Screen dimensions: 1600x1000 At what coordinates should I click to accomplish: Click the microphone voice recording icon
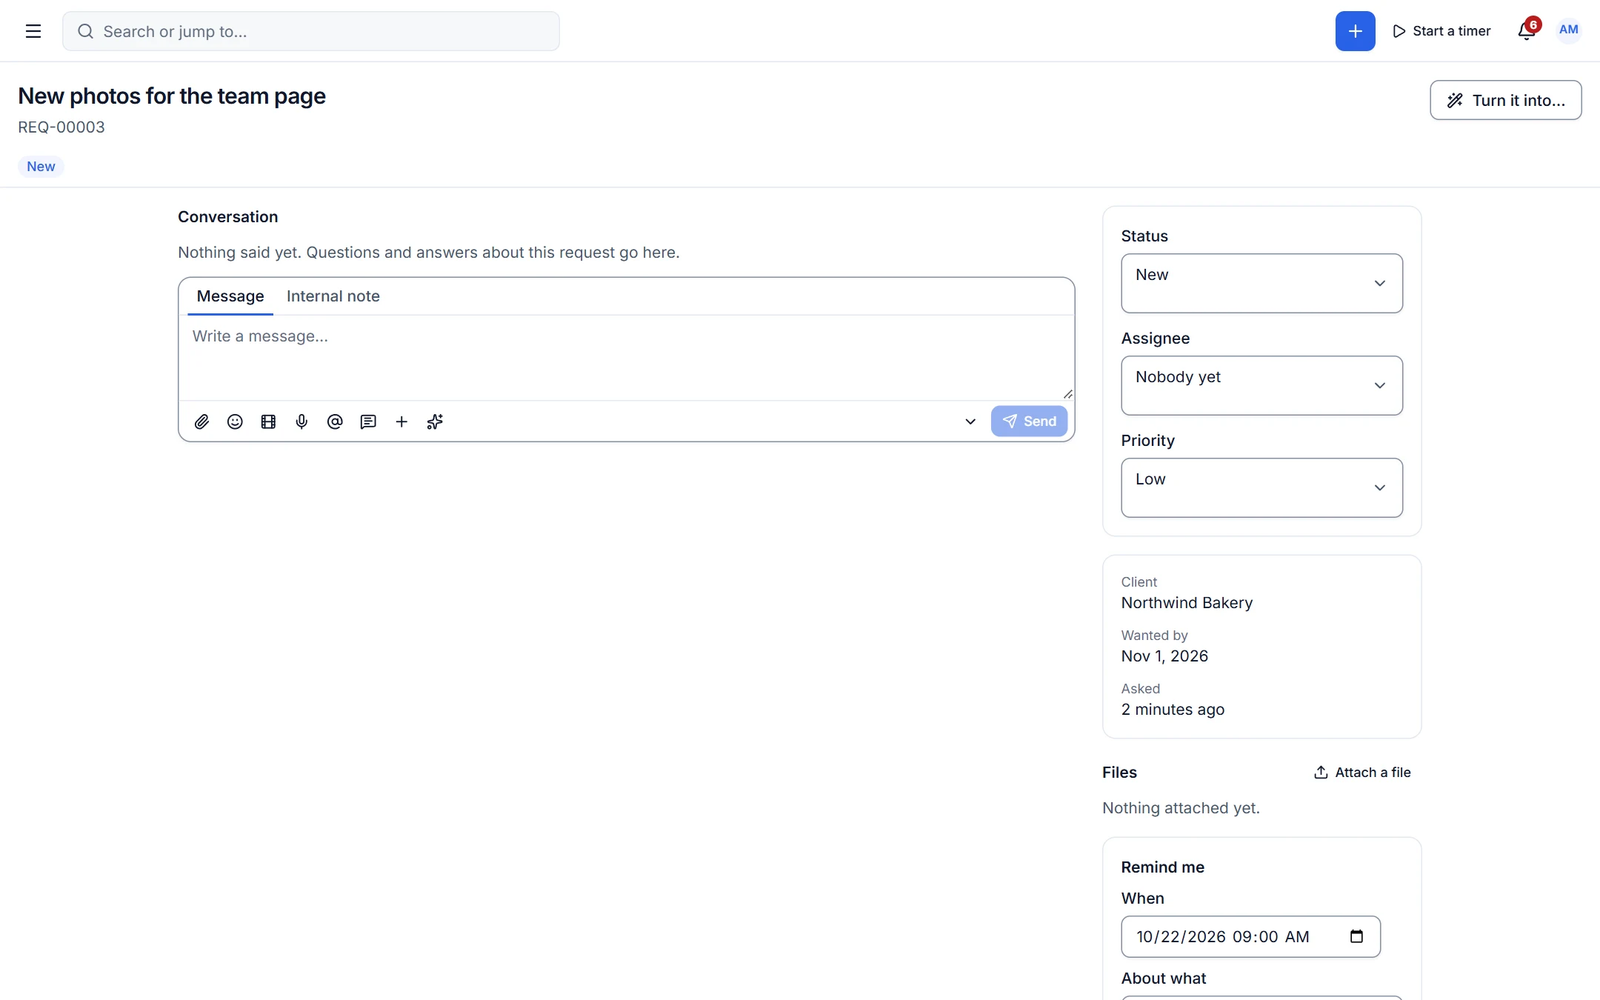point(301,422)
